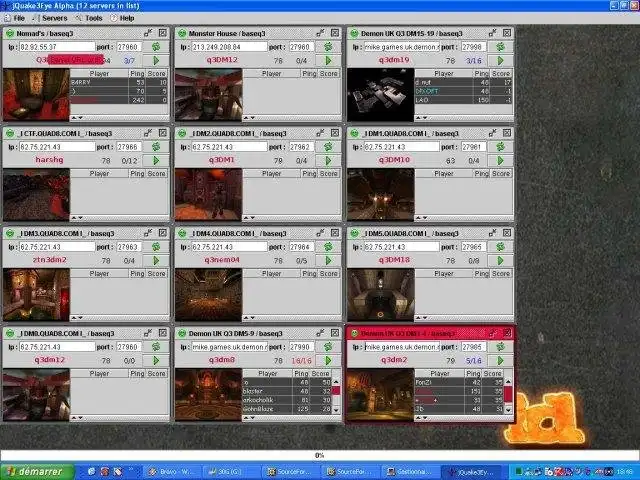The width and height of the screenshot is (640, 480).
Task: Focus the port field of Monster House
Action: [302, 47]
